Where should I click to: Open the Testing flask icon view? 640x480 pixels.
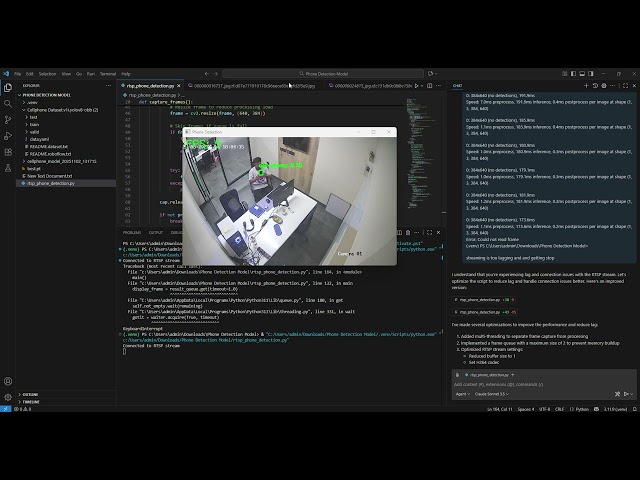click(8, 168)
